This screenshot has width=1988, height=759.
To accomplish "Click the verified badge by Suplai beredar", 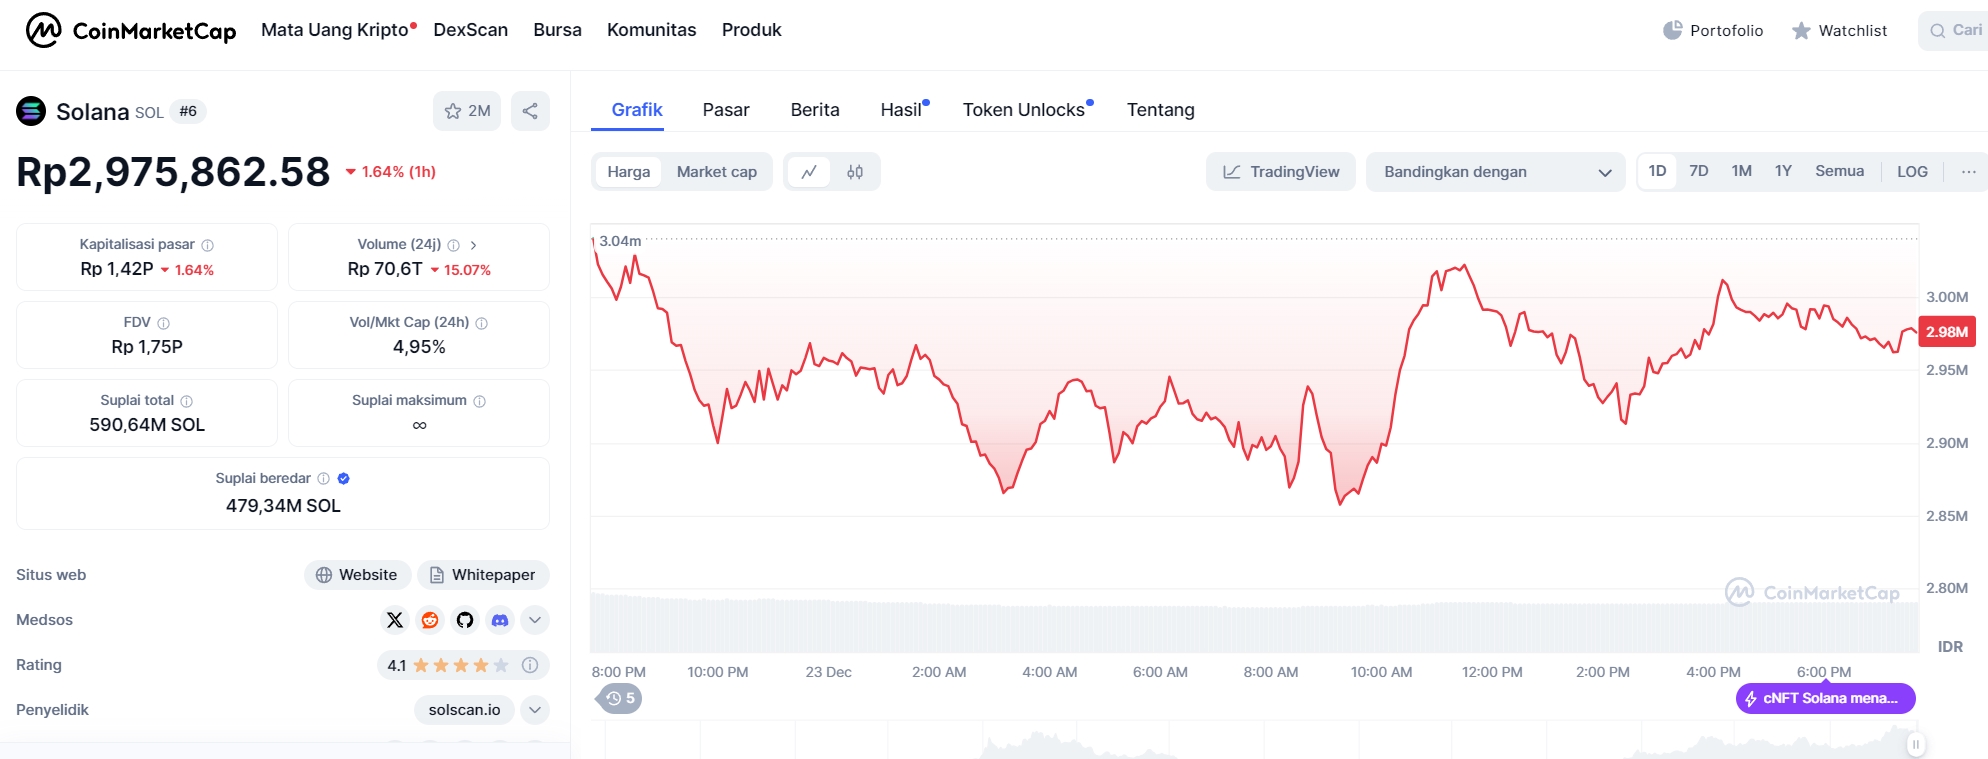I will (x=344, y=479).
